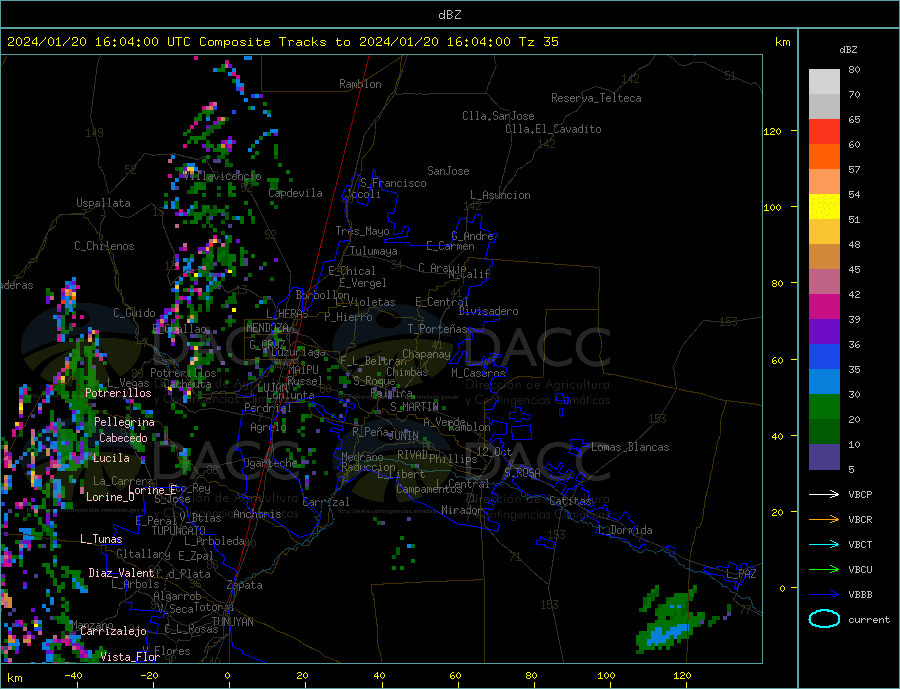Click the dBZ heading above the color scale

point(848,50)
